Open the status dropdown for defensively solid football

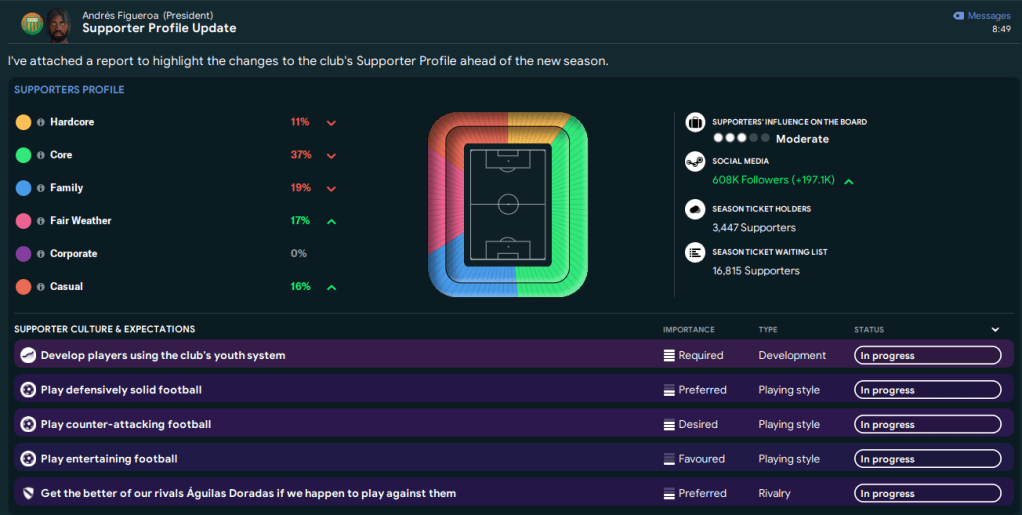click(x=927, y=390)
